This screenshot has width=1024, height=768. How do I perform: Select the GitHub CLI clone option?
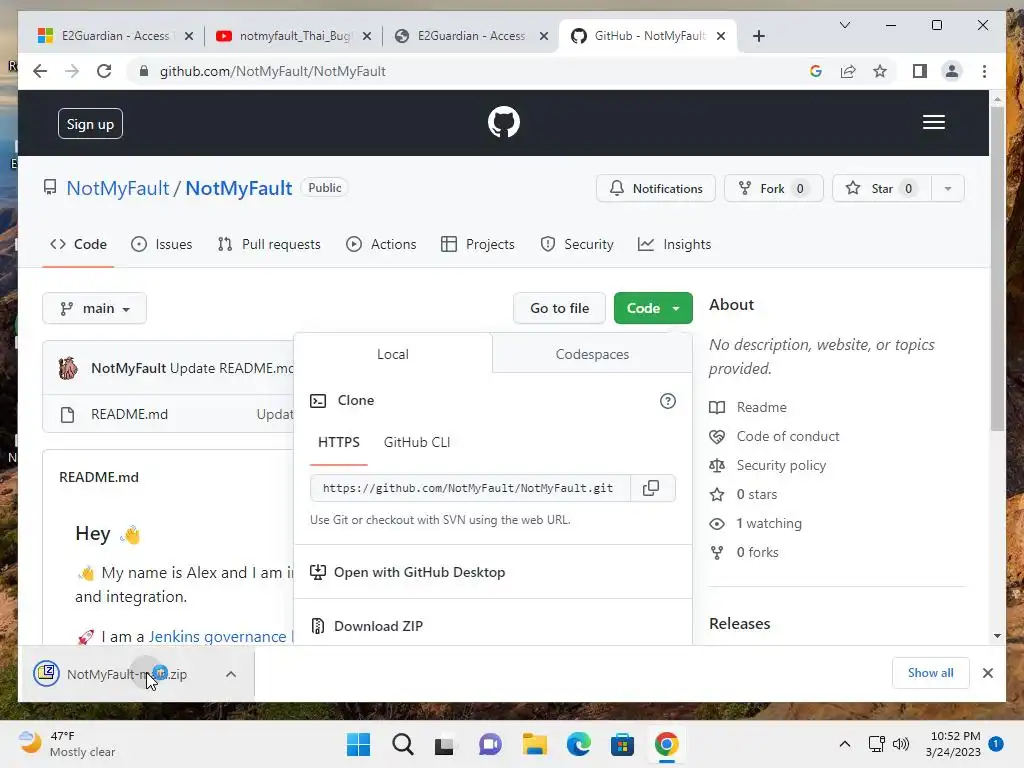tap(417, 442)
